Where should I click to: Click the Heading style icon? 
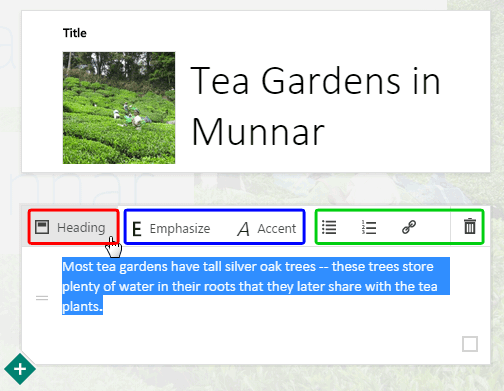tap(42, 227)
